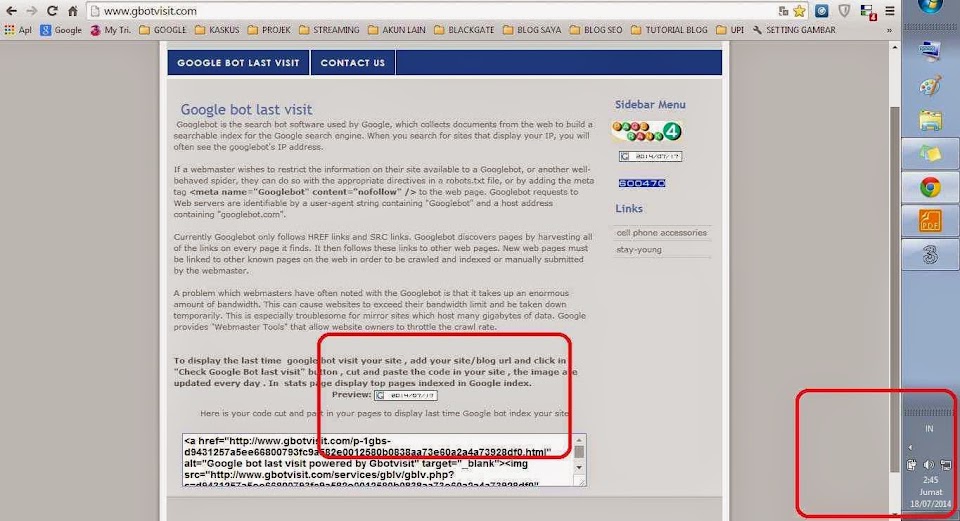Open the Sticky Notes taskbar icon
This screenshot has height=521, width=960.
(x=930, y=153)
